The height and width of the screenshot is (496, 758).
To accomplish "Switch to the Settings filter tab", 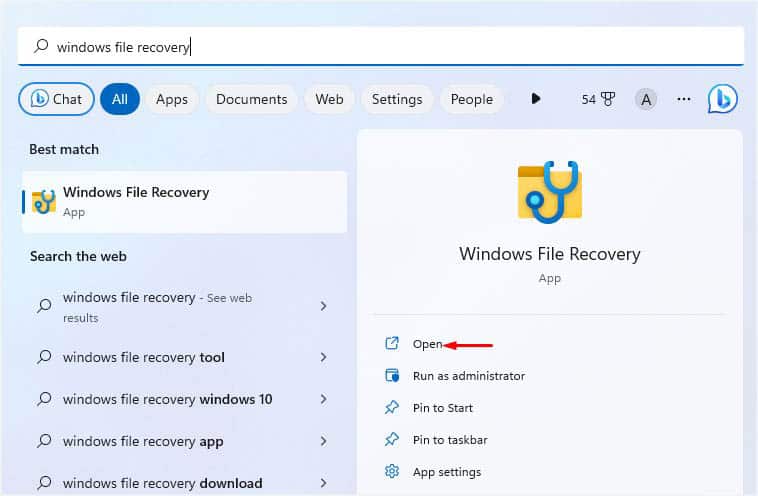I will click(x=397, y=99).
